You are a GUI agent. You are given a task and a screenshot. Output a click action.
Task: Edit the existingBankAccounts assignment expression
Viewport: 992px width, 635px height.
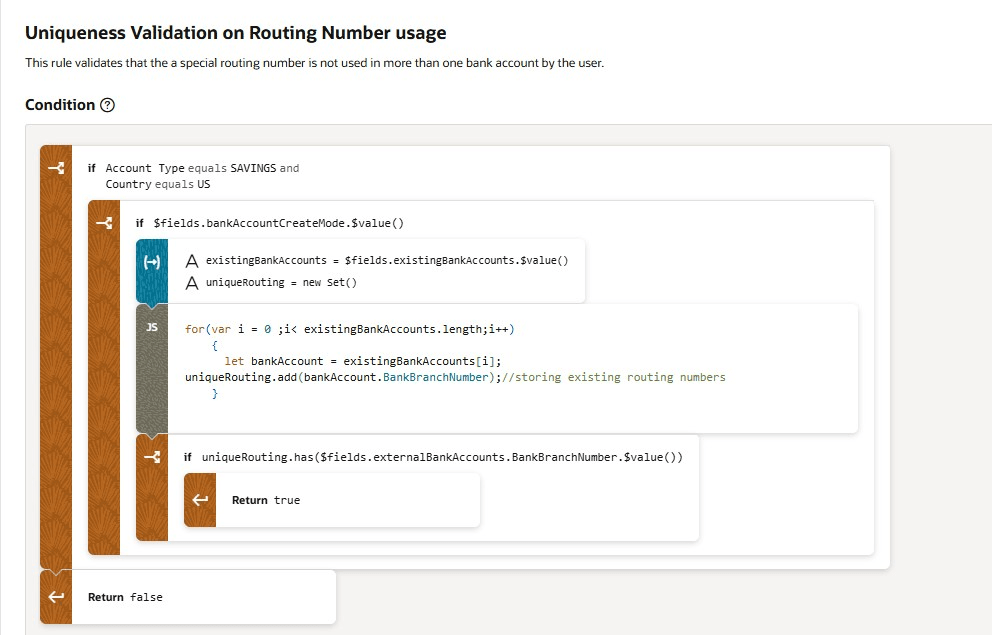point(387,261)
